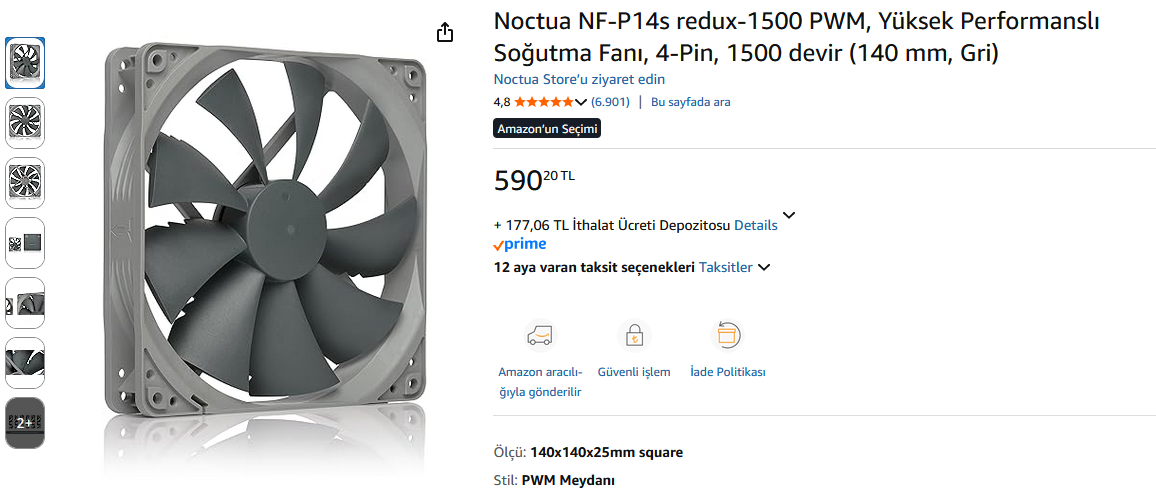Screen dimensions: 1156x492
Task: Select the third fan thumbnail
Action: [x=25, y=183]
